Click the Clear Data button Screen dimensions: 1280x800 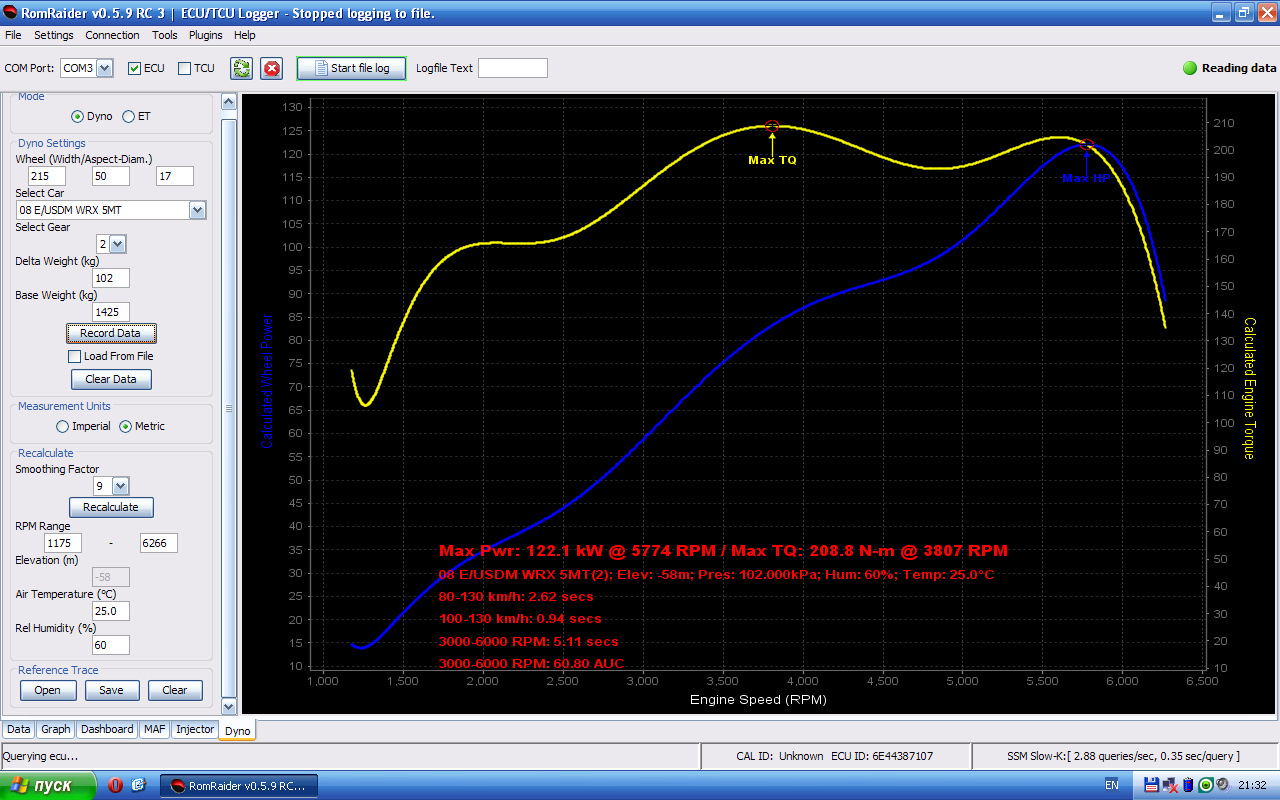111,379
